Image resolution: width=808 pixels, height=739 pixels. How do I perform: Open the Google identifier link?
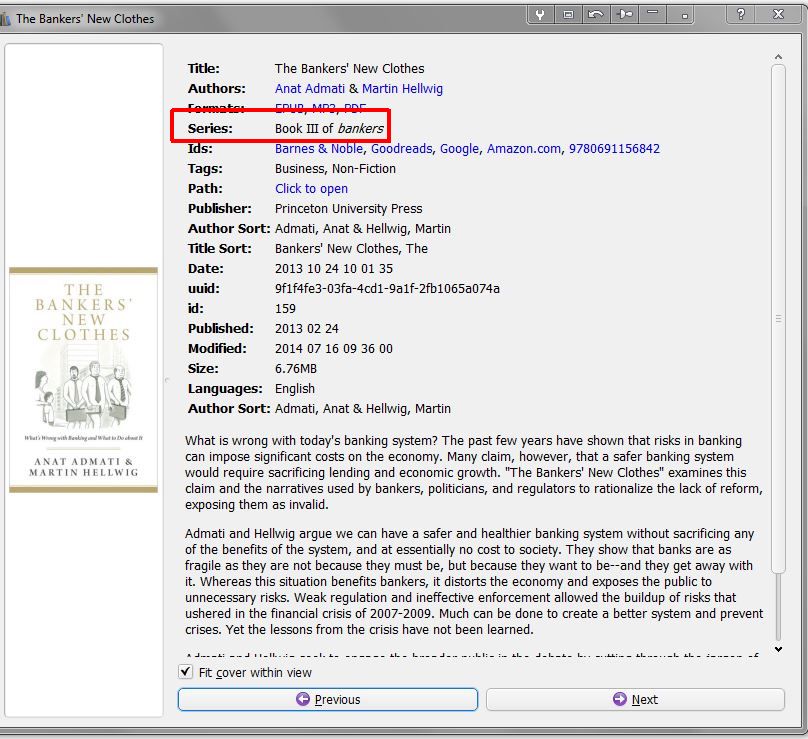[459, 148]
